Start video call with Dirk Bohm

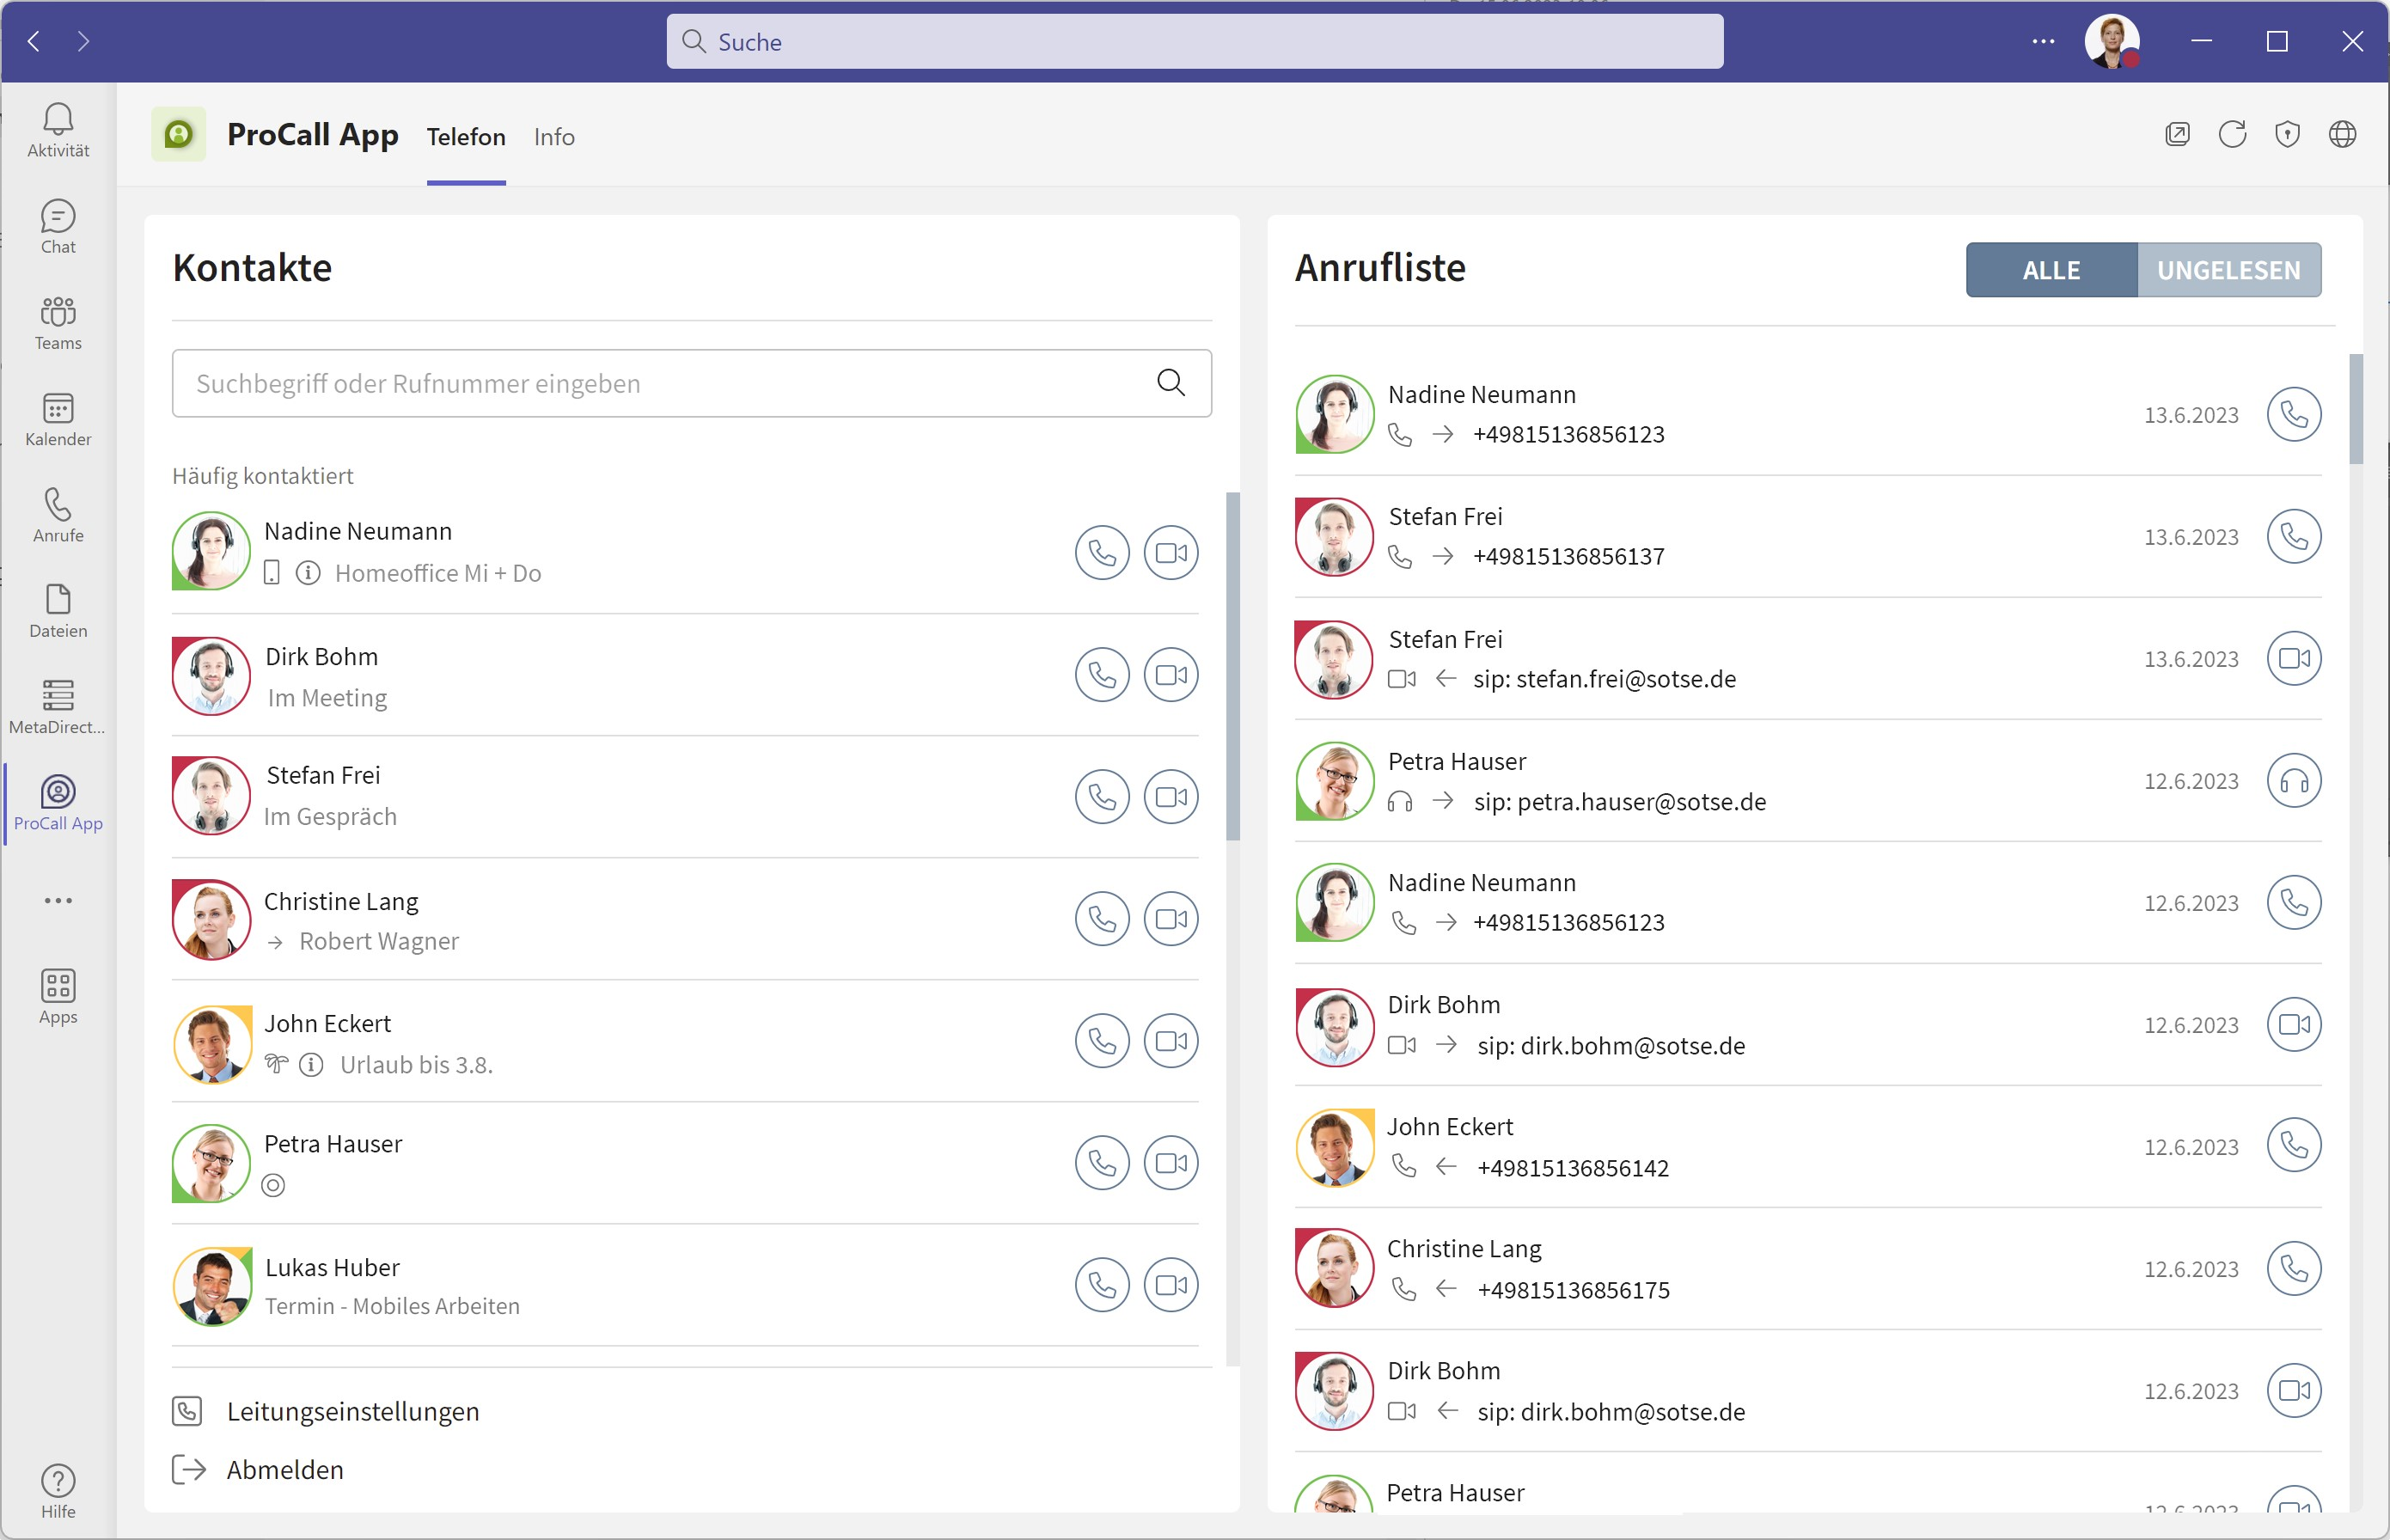point(1171,675)
